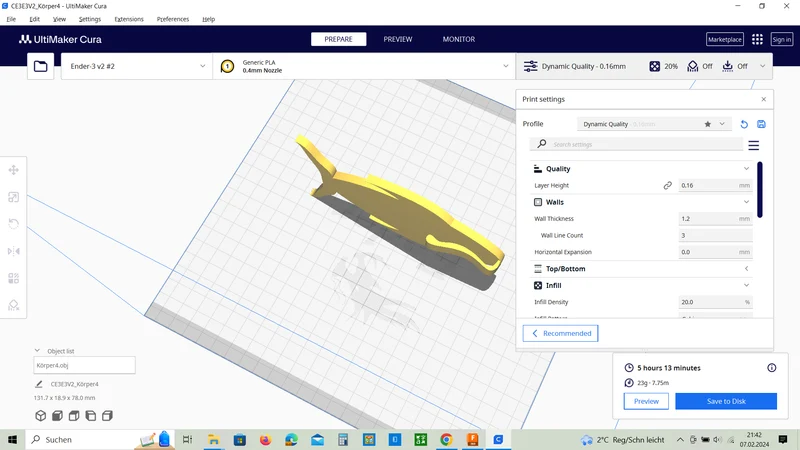Select the Rotate tool in left toolbar
Screen dimensions: 800x450
point(14,224)
